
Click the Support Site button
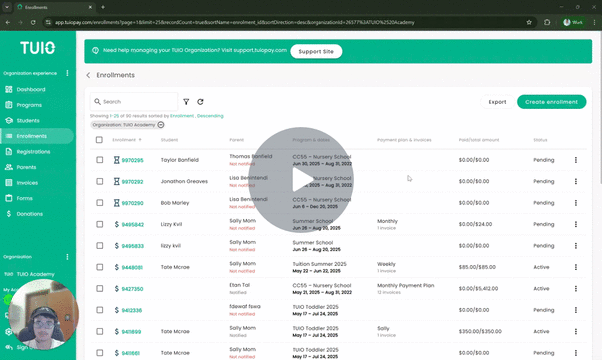coord(316,51)
